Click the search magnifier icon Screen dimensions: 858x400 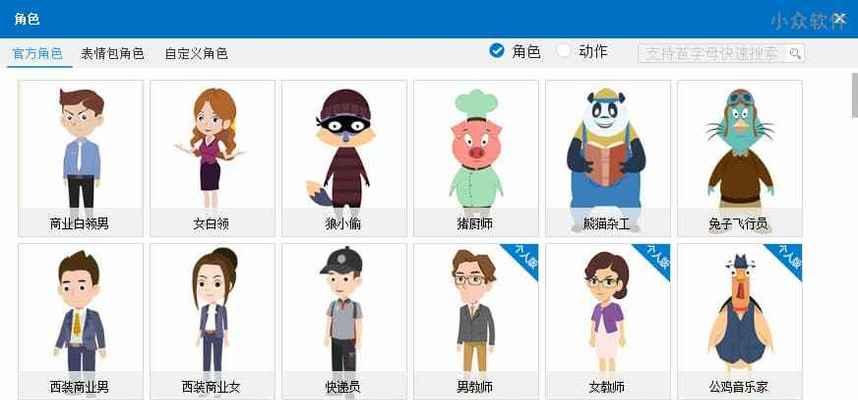(x=795, y=54)
